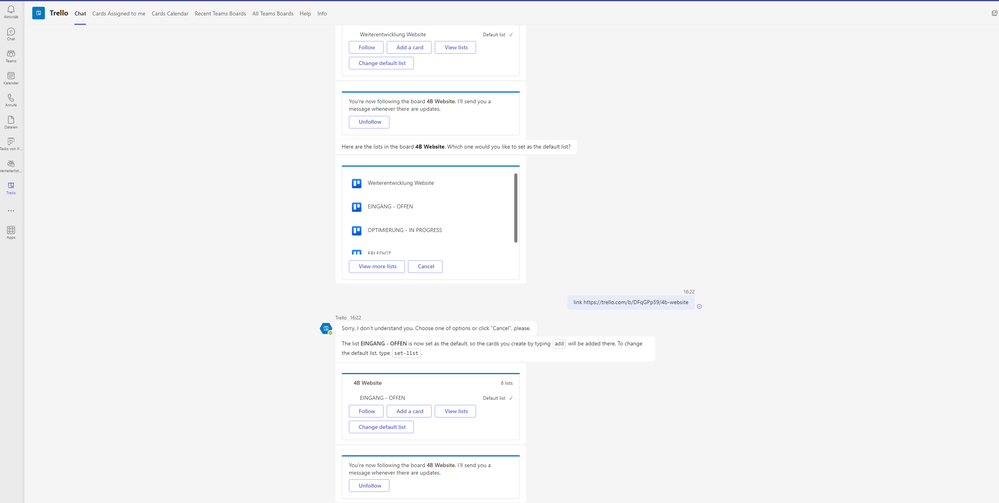The height and width of the screenshot is (503, 999).
Task: Open the Info tab
Action: [x=322, y=13]
